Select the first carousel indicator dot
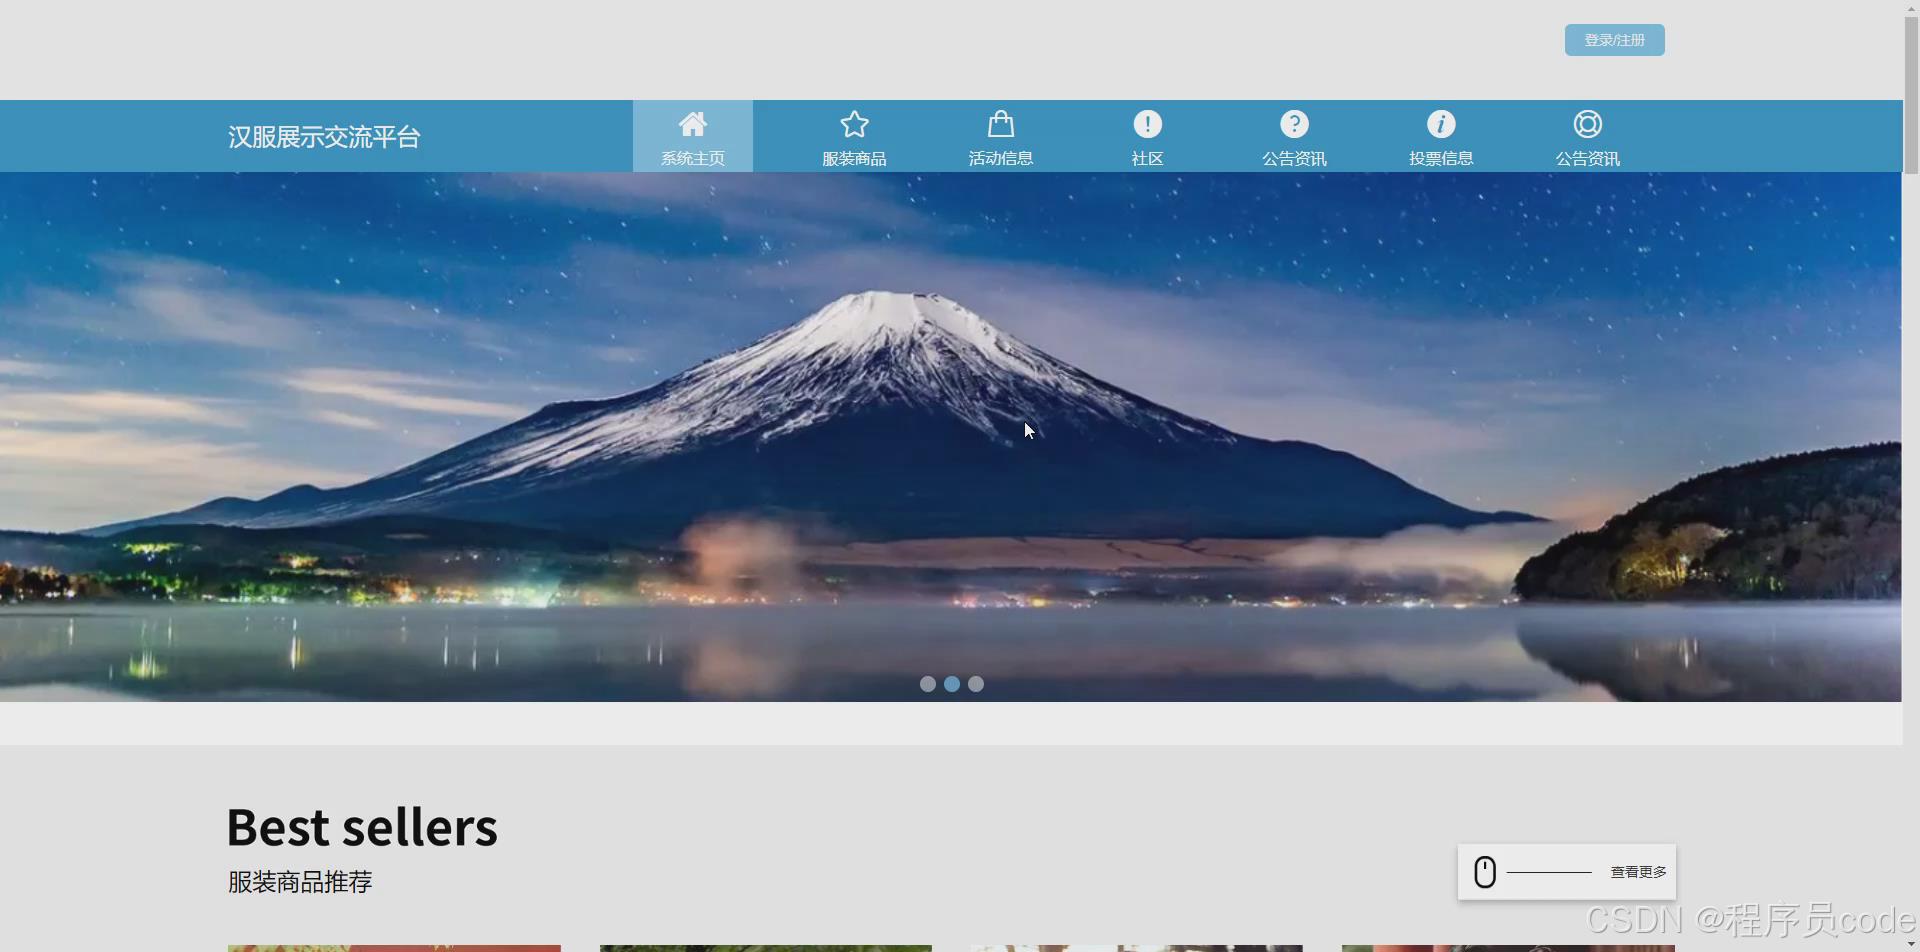This screenshot has width=1920, height=952. pyautogui.click(x=928, y=684)
